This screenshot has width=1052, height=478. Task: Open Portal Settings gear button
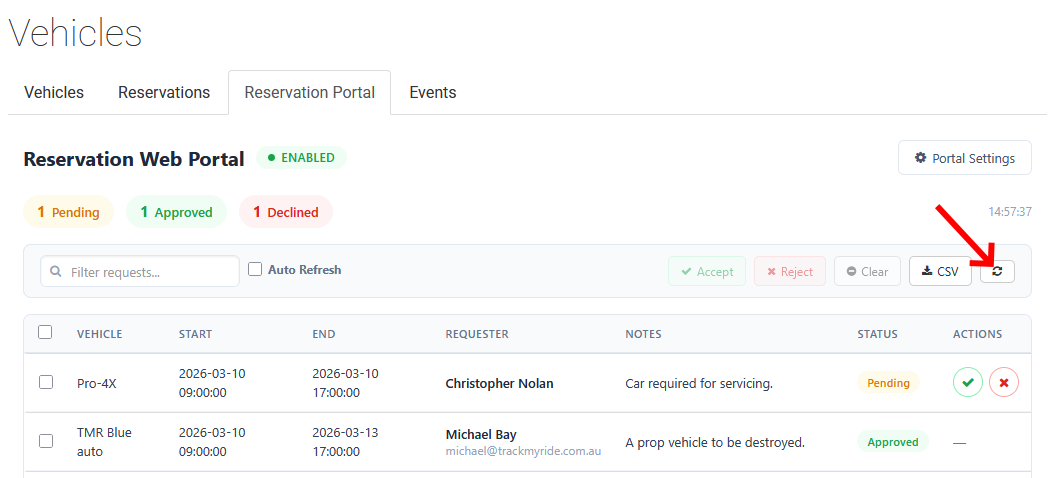pyautogui.click(x=964, y=158)
